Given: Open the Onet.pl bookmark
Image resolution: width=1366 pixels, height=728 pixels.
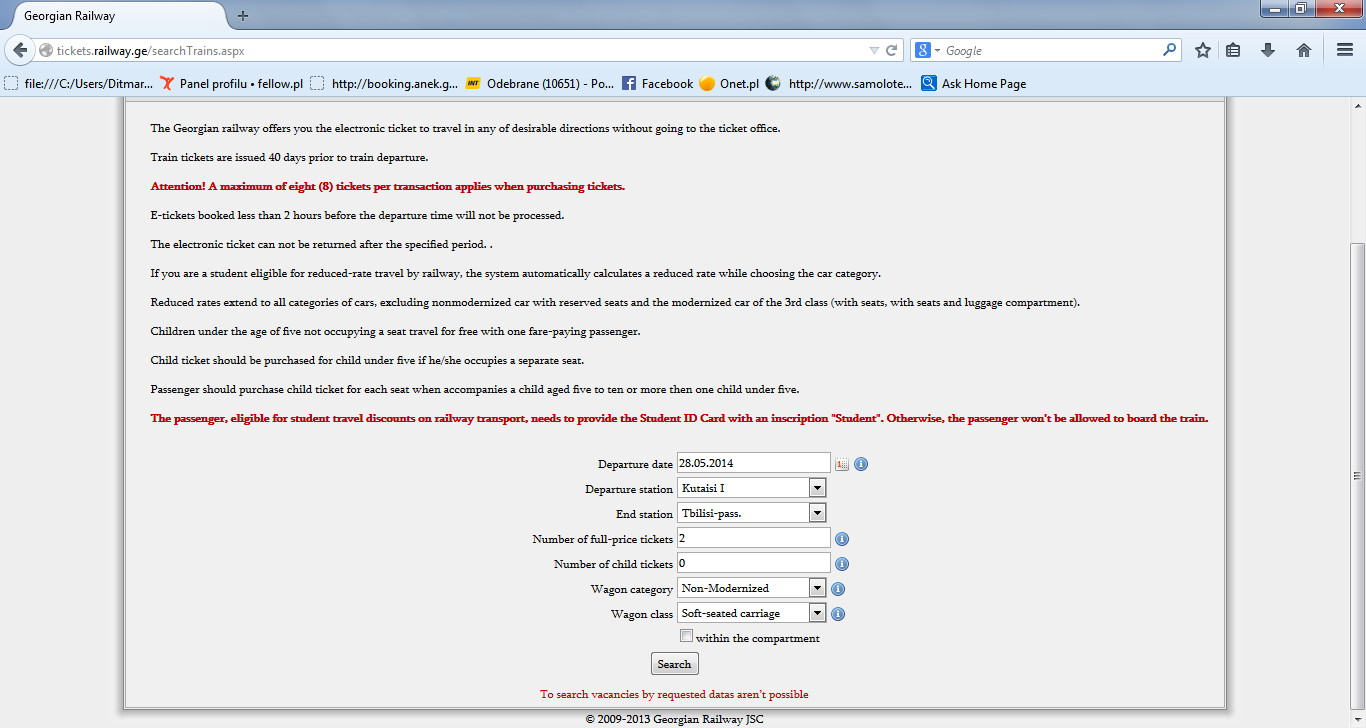Looking at the screenshot, I should click(x=729, y=84).
